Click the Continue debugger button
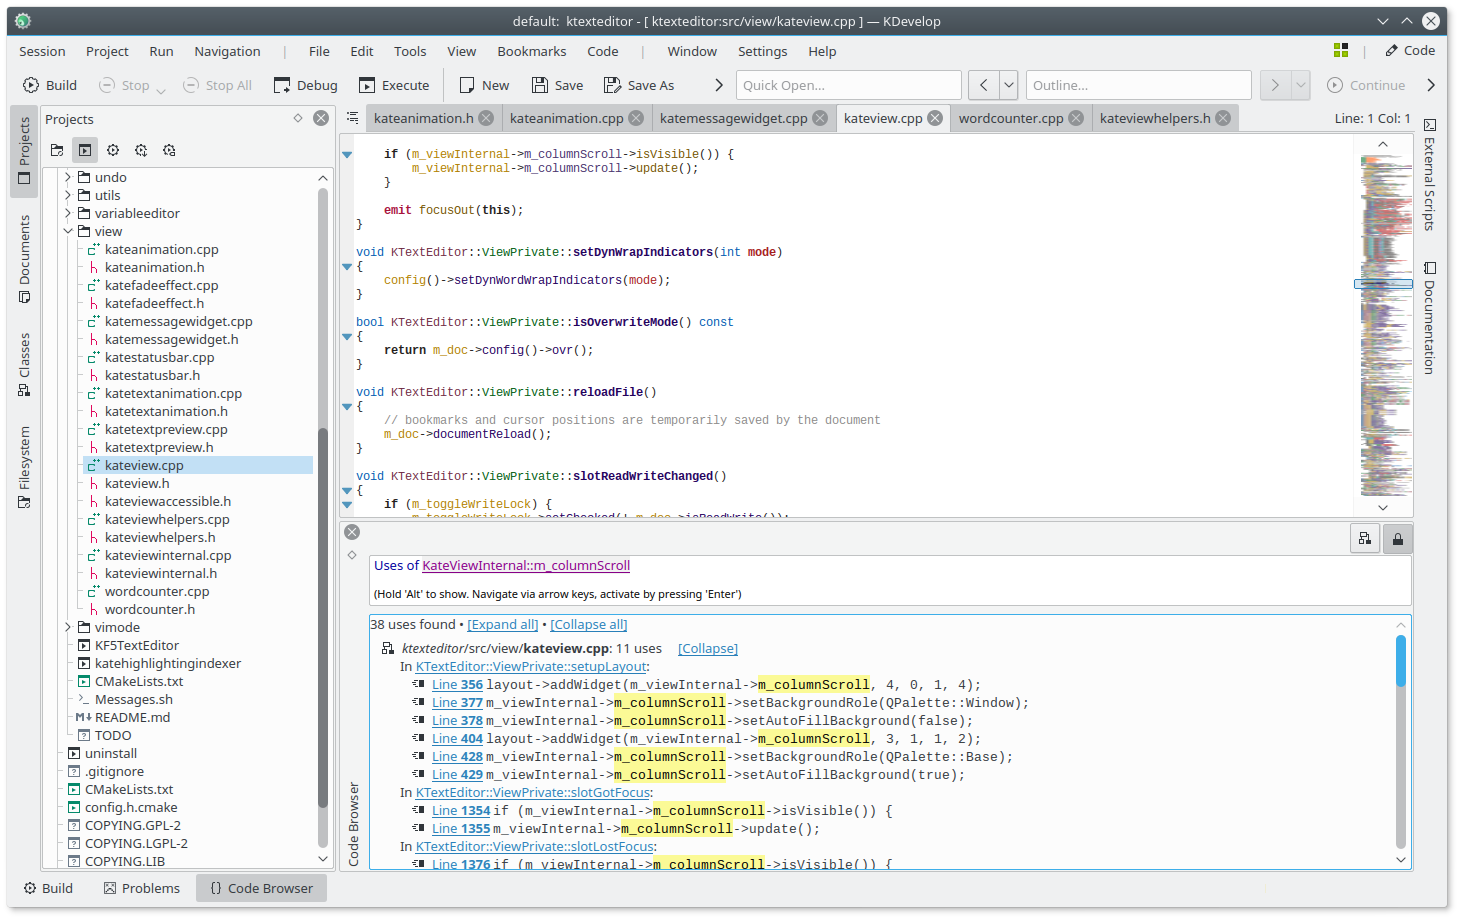The image size is (1460, 920). click(x=1366, y=85)
